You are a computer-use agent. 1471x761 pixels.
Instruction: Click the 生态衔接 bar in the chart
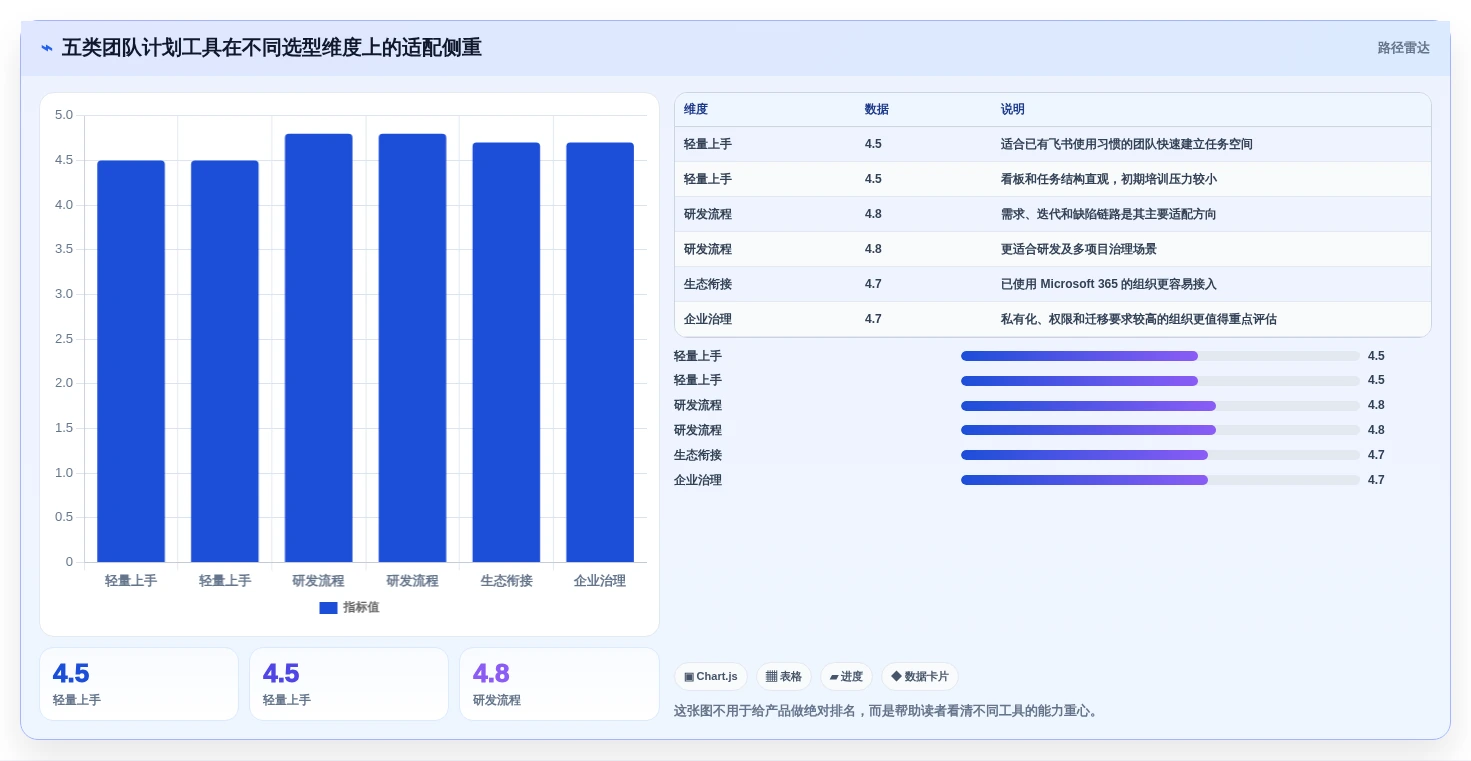pyautogui.click(x=506, y=352)
